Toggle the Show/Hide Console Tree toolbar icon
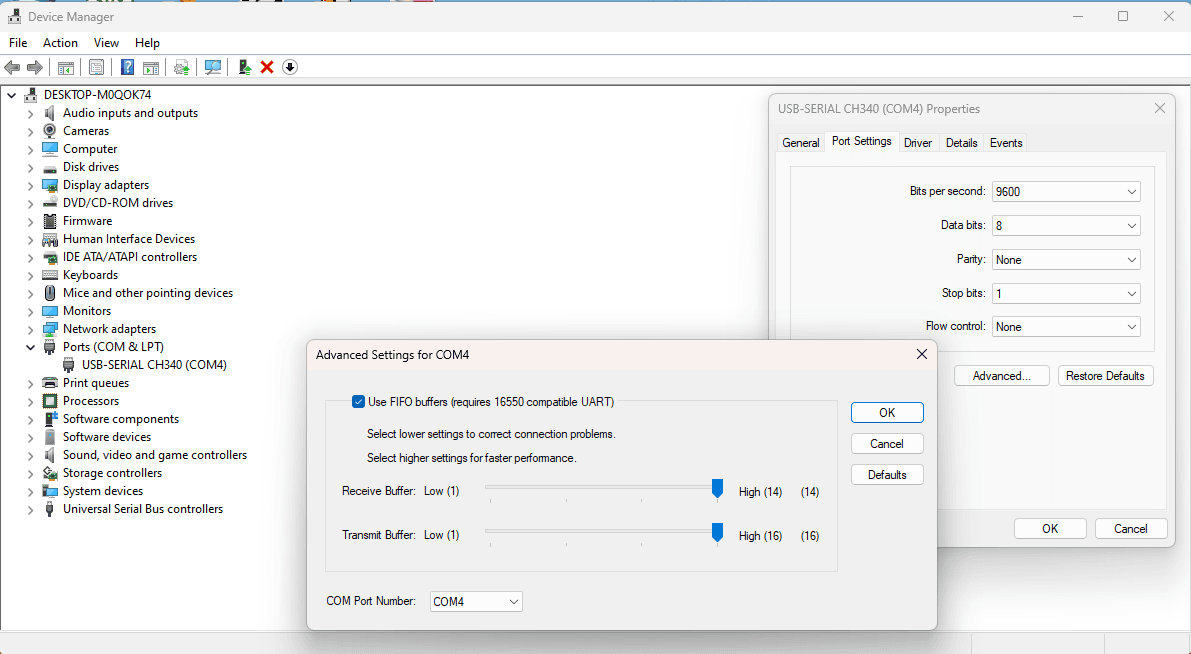The image size is (1191, 654). tap(66, 68)
